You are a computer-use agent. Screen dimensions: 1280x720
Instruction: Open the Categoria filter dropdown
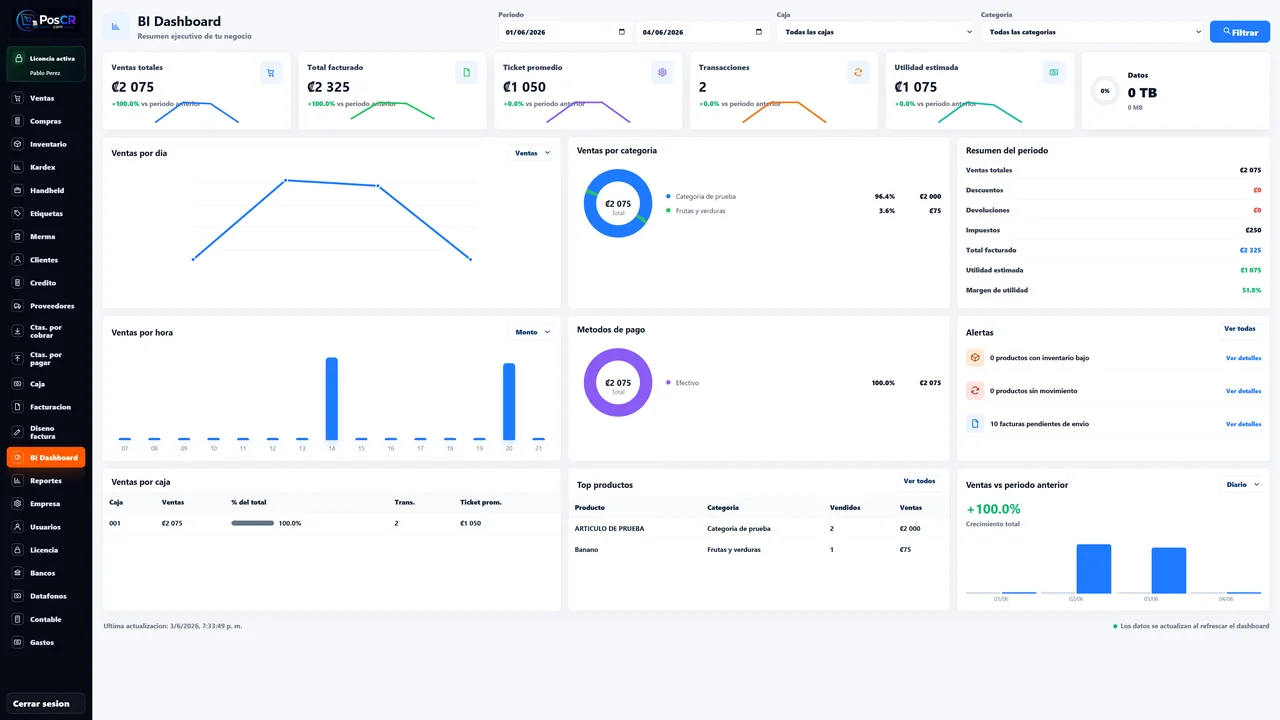[1092, 32]
